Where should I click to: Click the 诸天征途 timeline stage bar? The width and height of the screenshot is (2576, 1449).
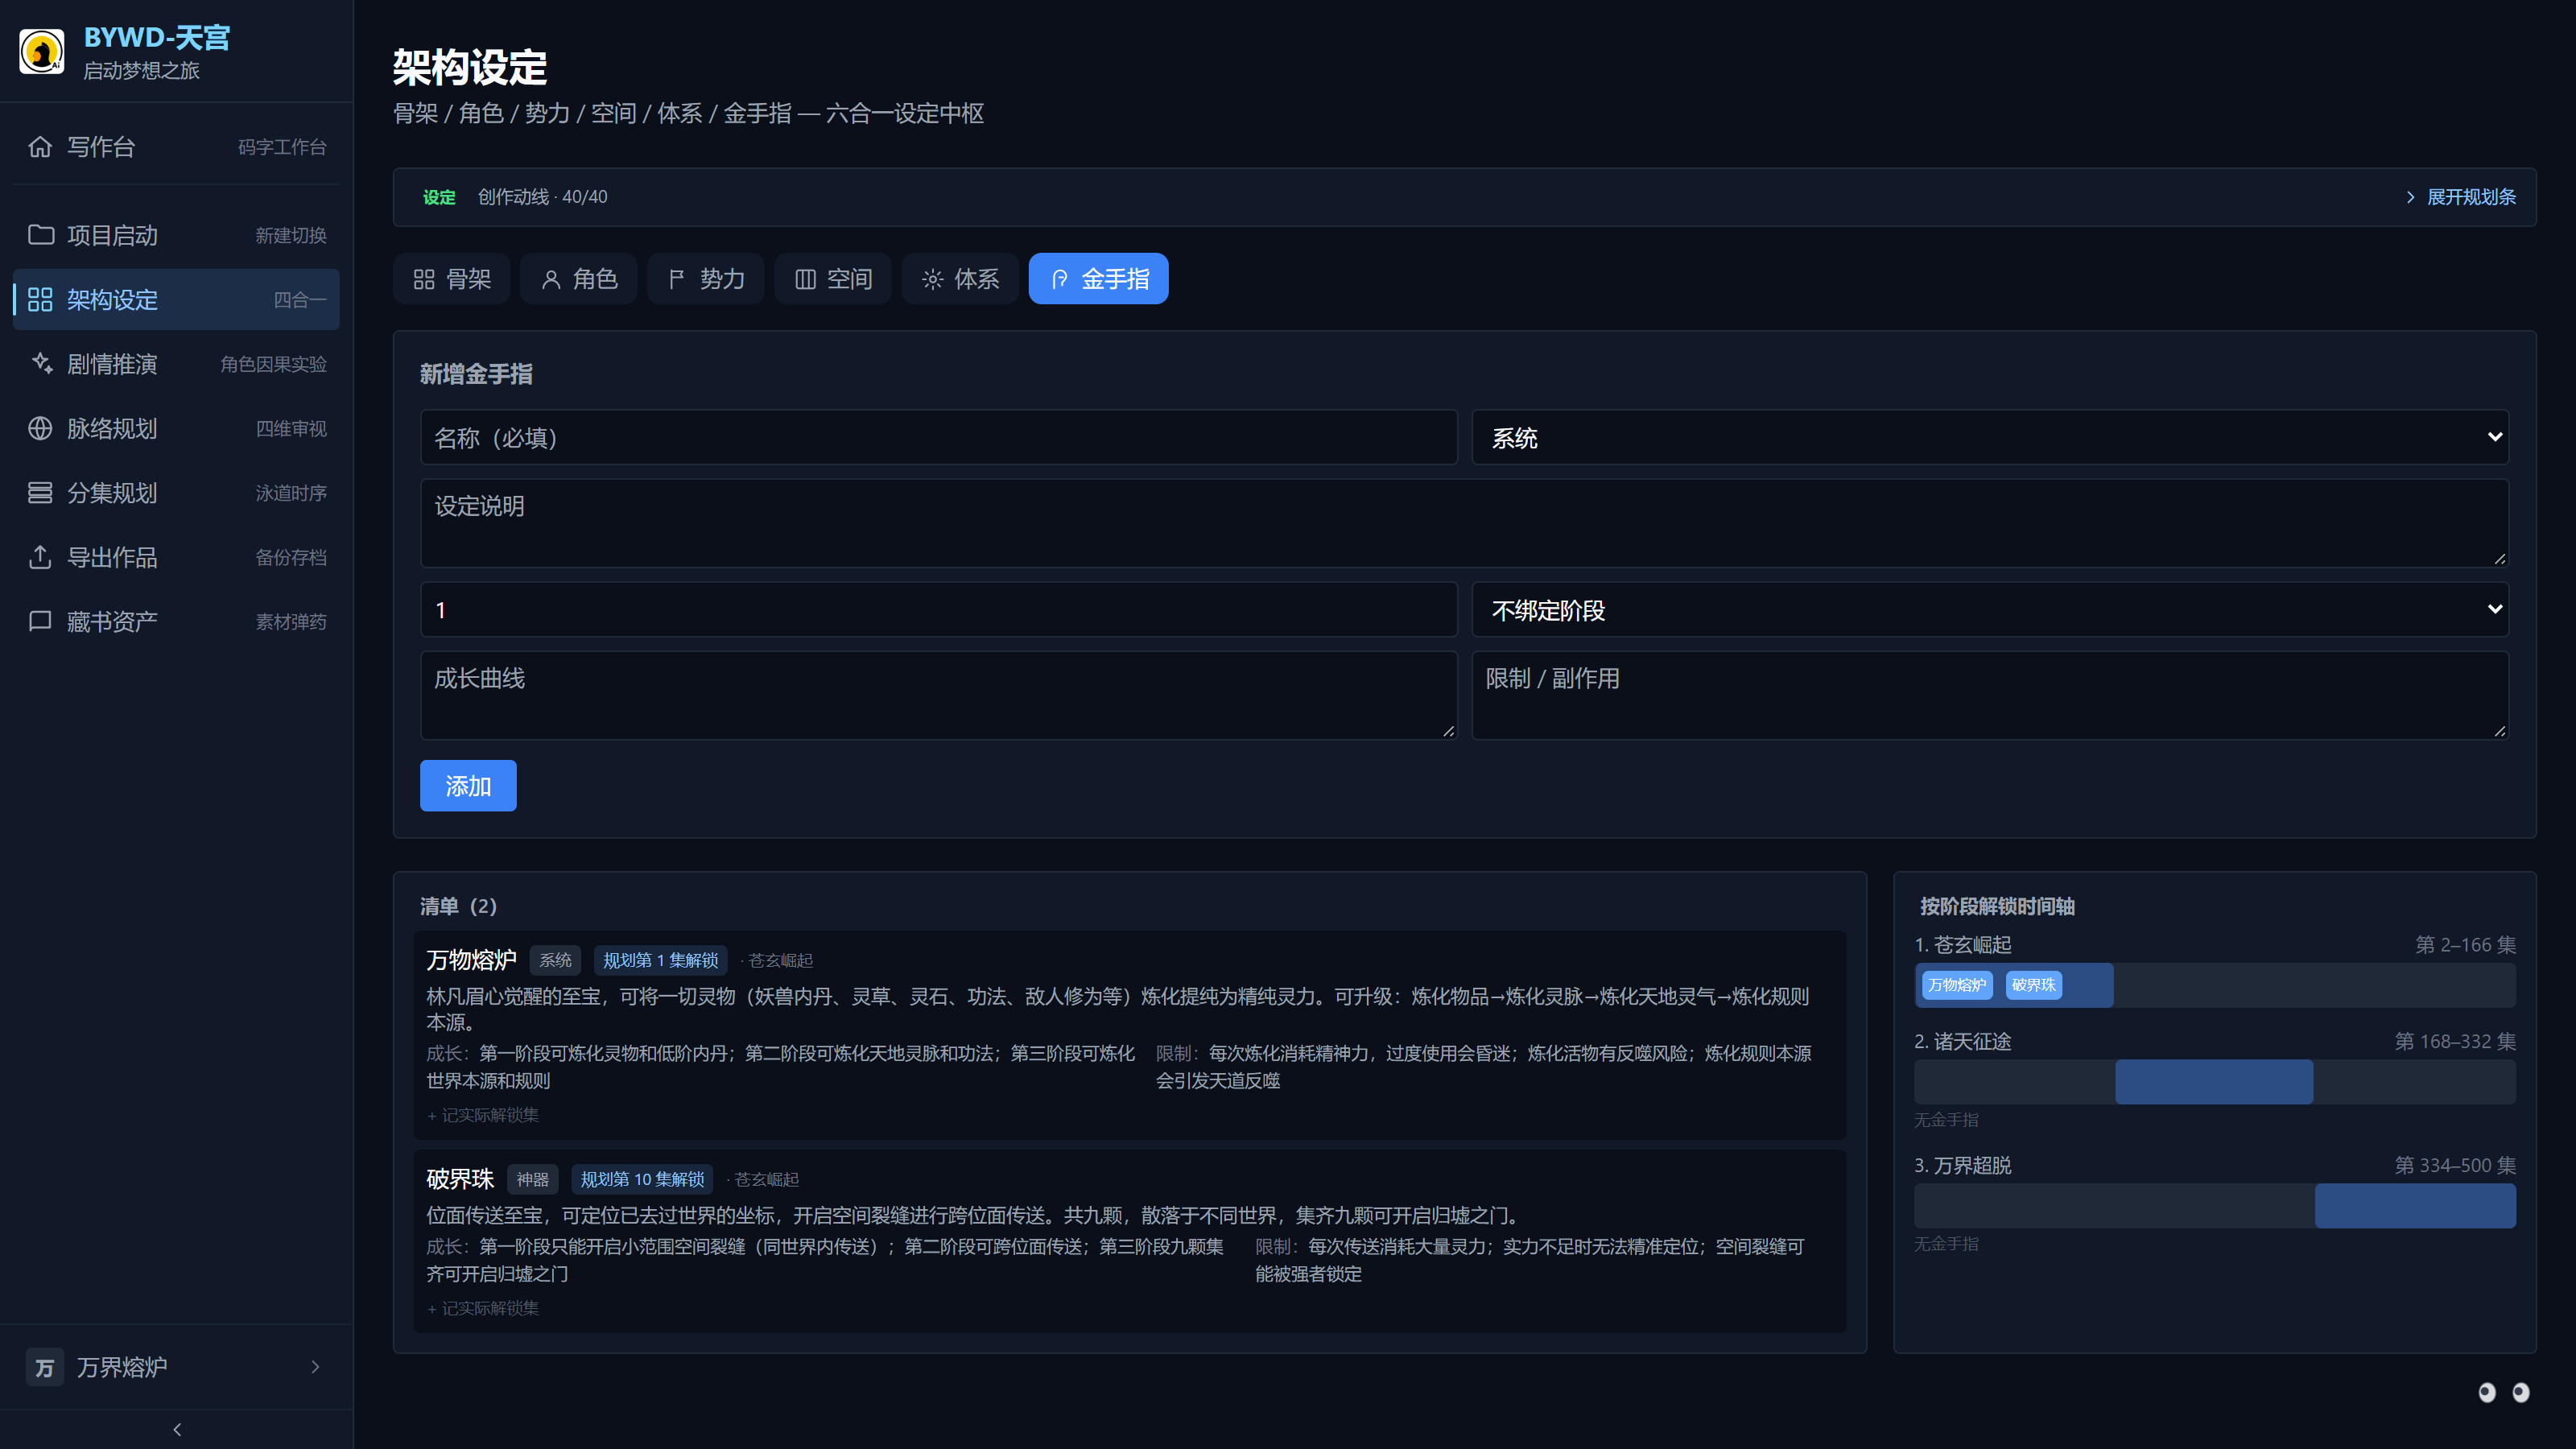pyautogui.click(x=2215, y=1082)
